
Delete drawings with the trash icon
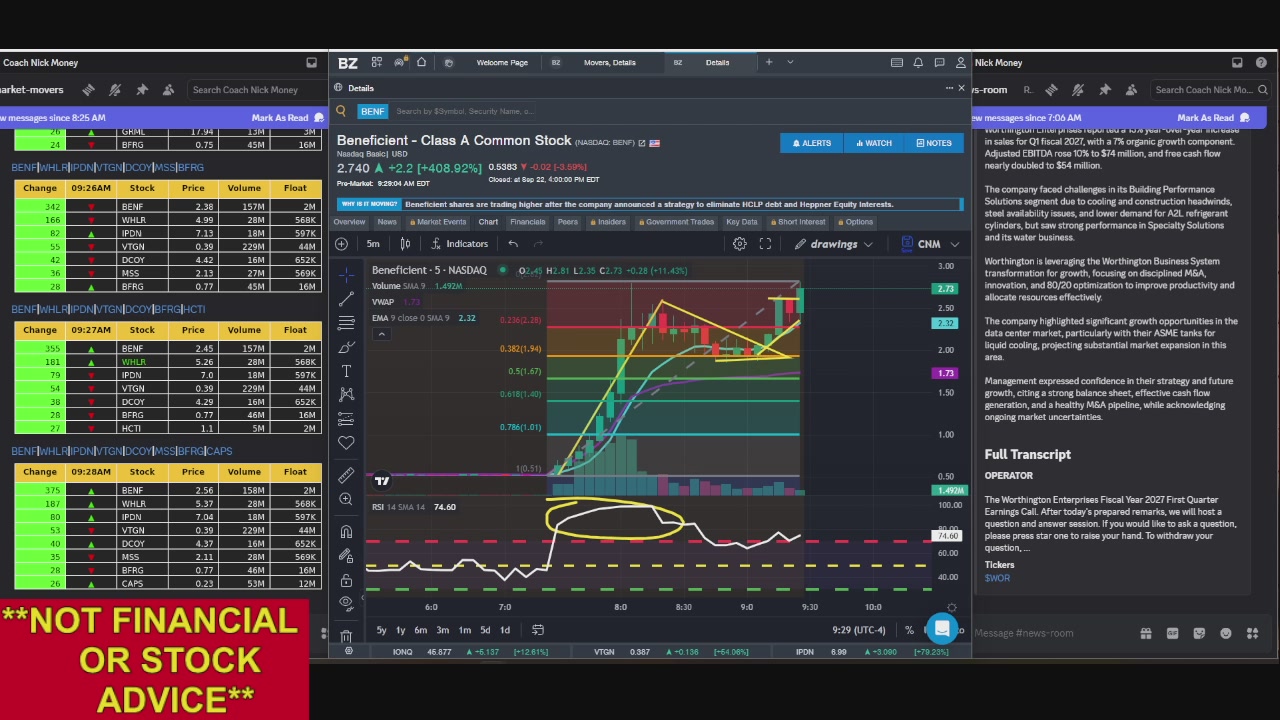[346, 635]
